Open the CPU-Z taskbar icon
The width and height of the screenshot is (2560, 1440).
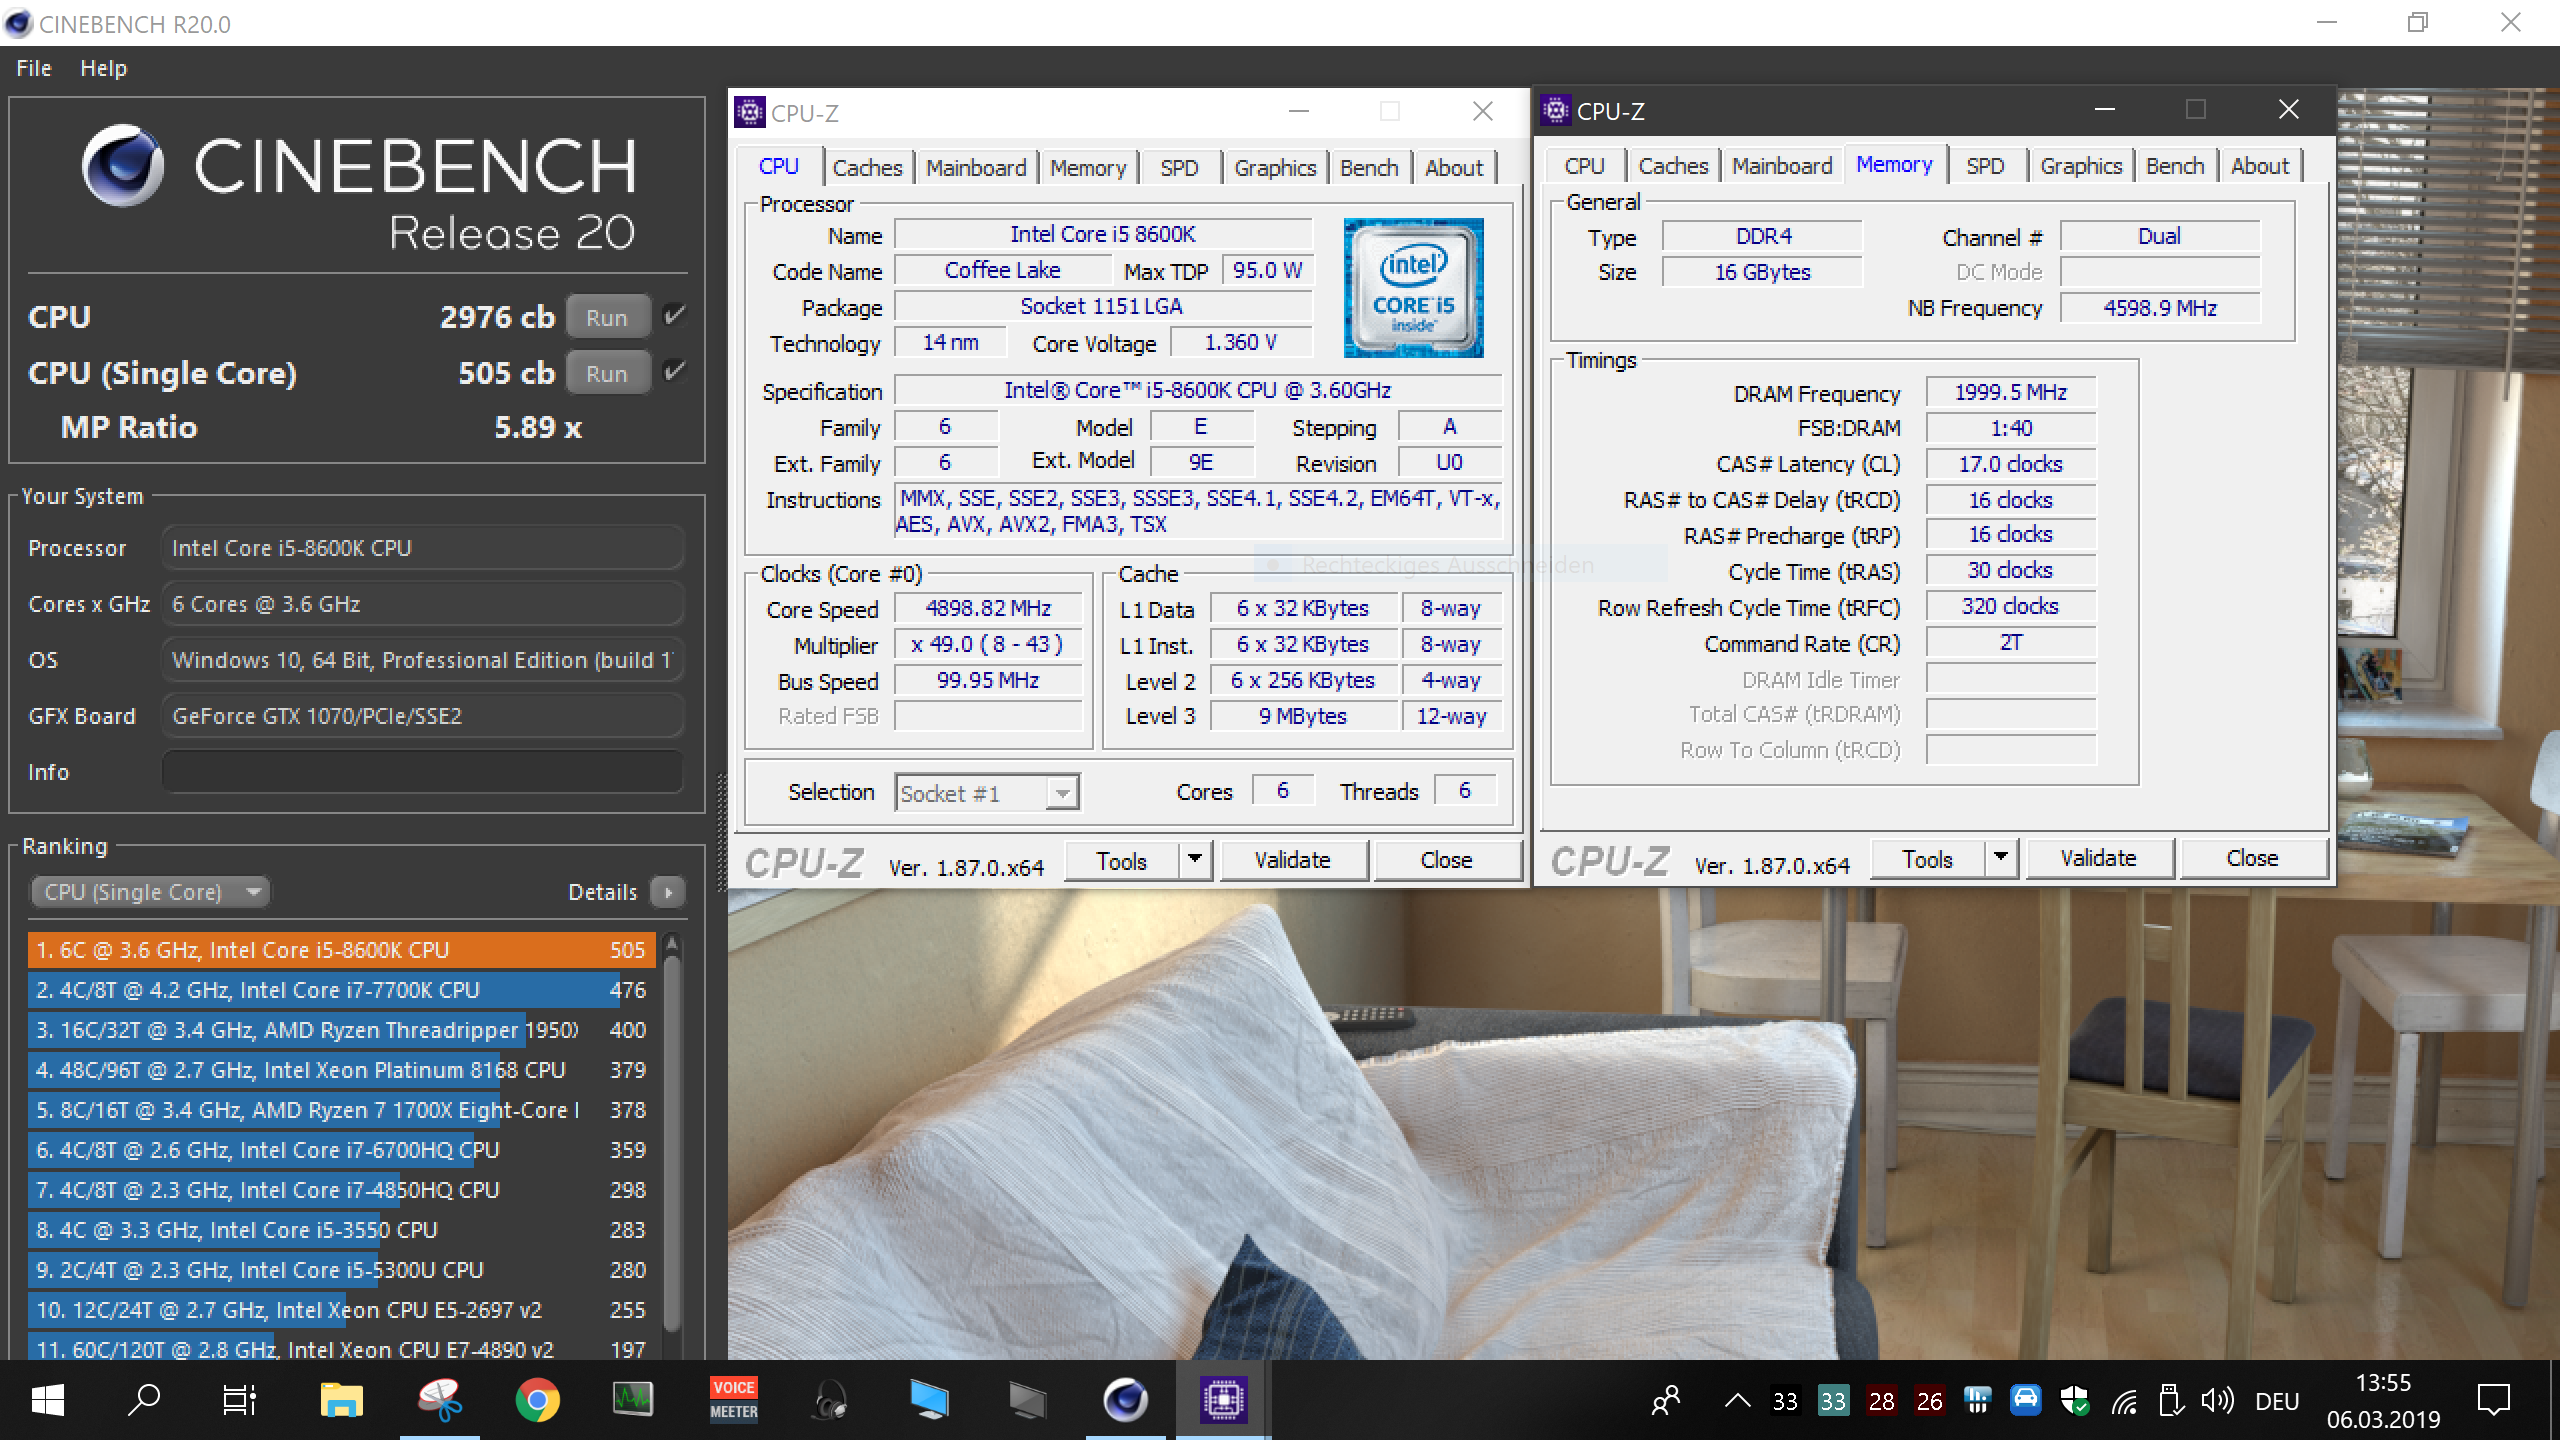[1223, 1400]
